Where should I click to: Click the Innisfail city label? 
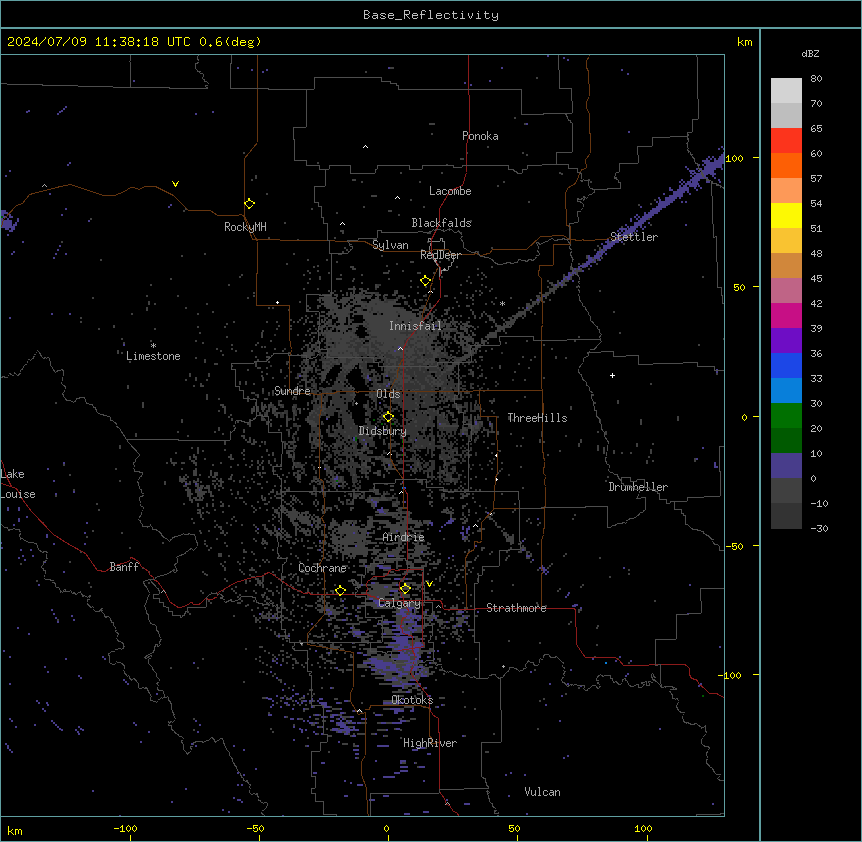pos(415,326)
